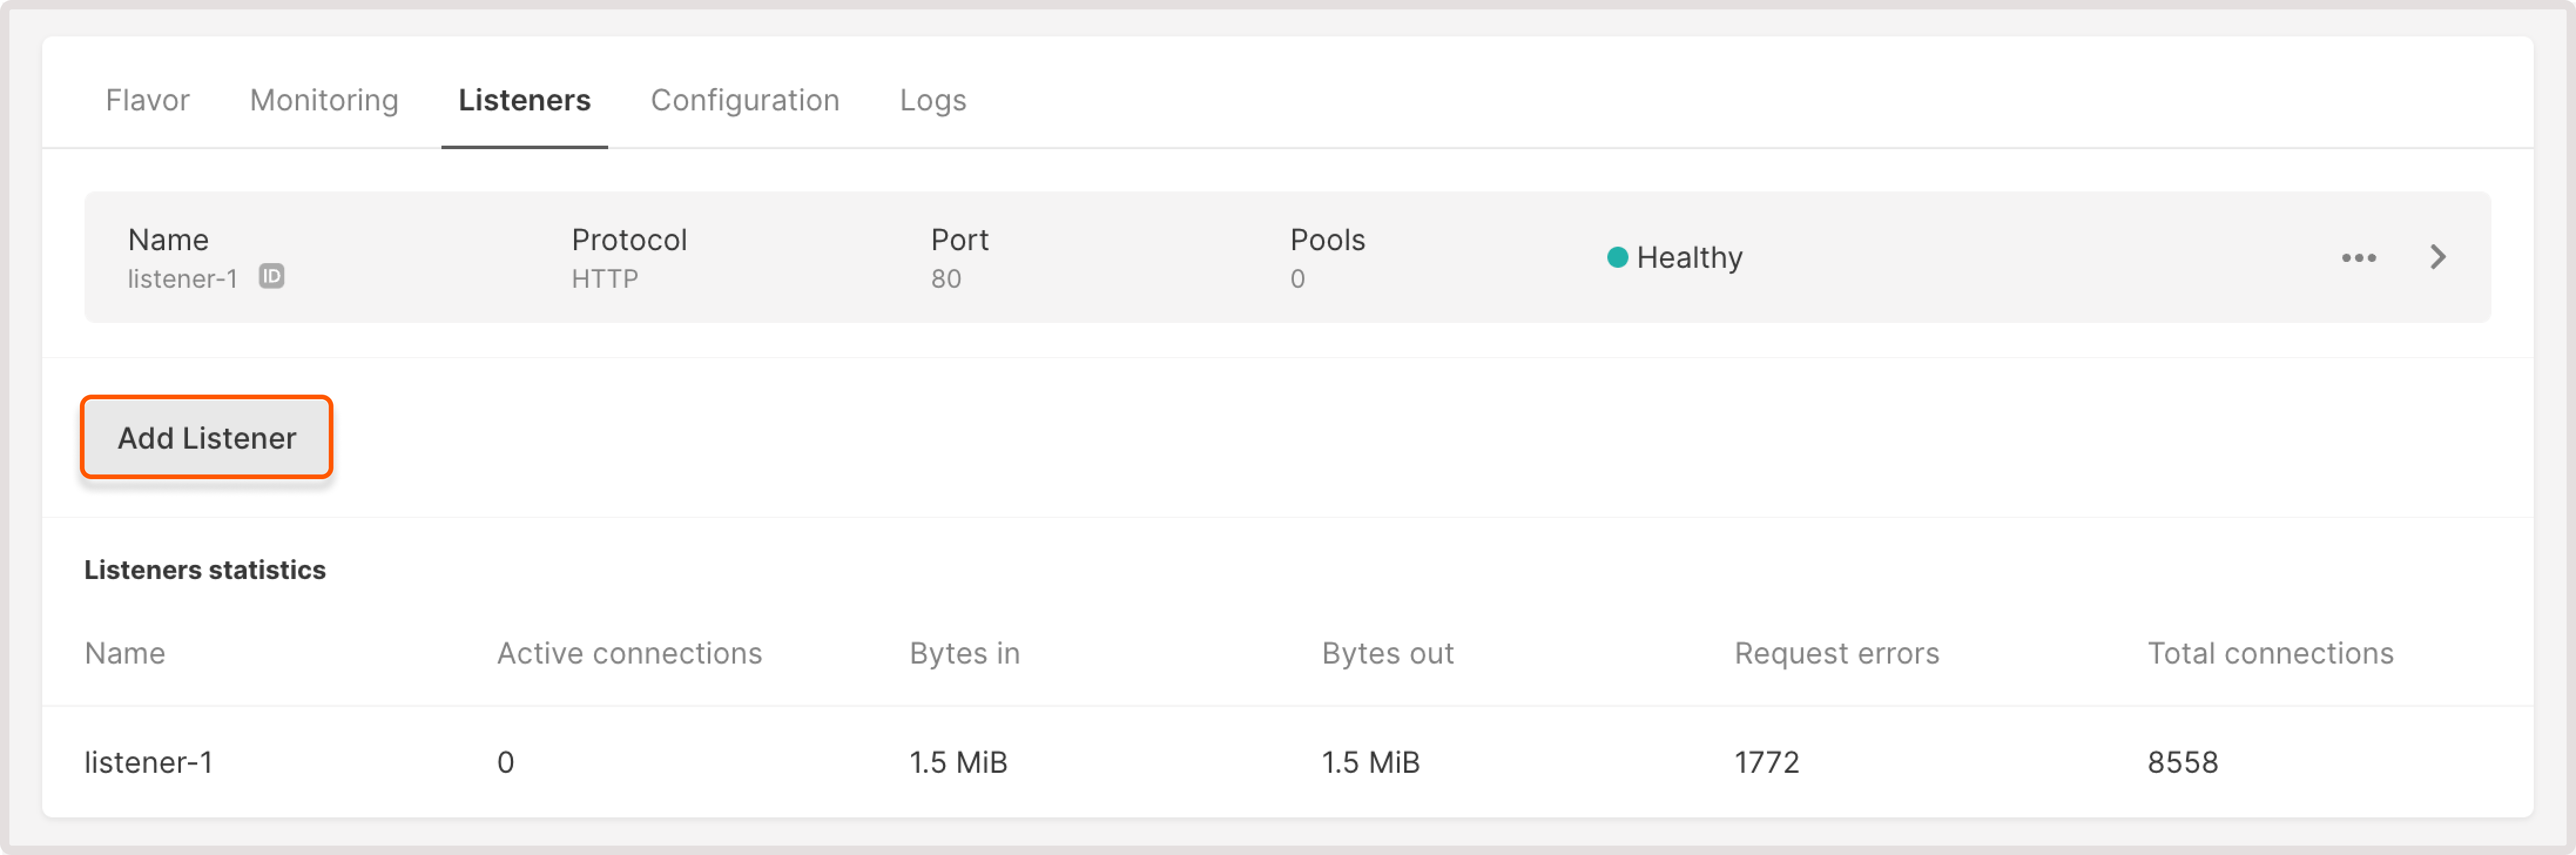Click Port 80 on listener-1

coord(946,279)
